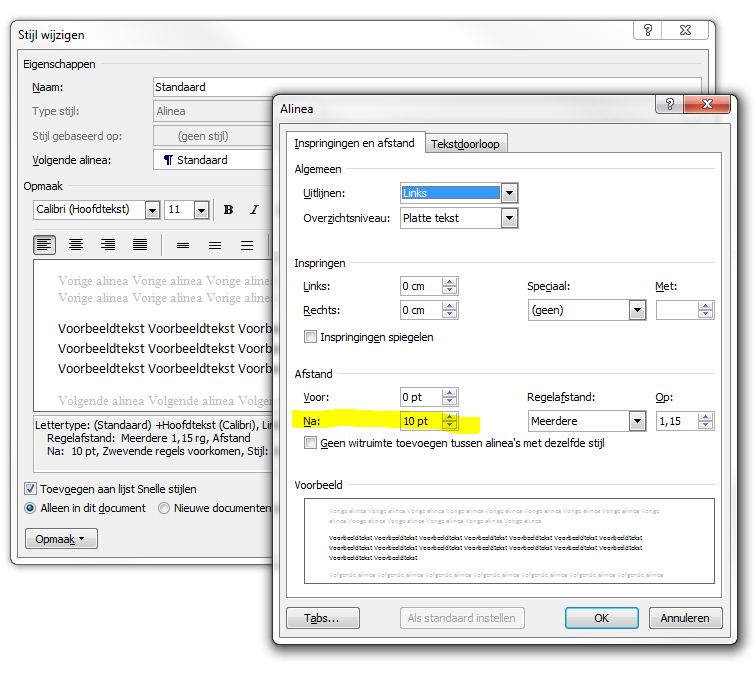This screenshot has width=756, height=677.
Task: Enable Inspringingen spiegelen checkbox
Action: click(x=311, y=338)
